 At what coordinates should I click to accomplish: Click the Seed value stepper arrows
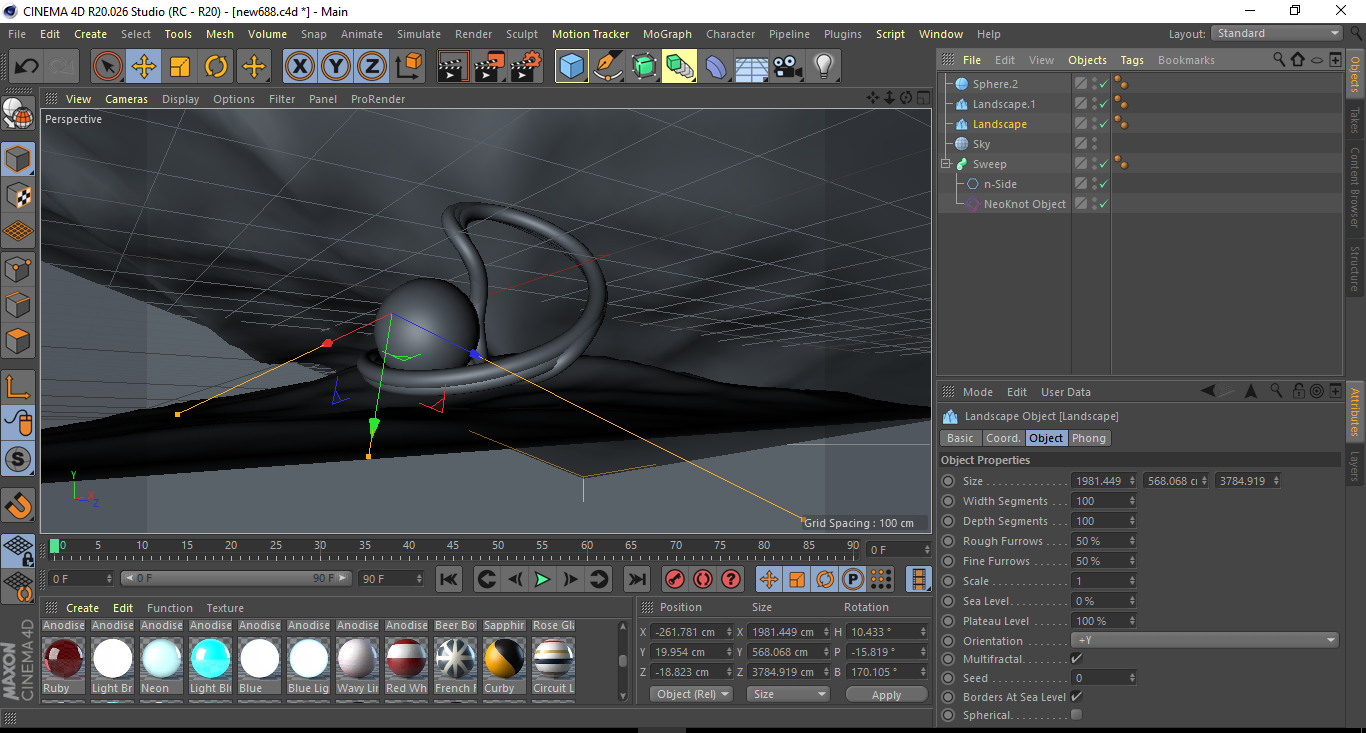[x=1132, y=678]
